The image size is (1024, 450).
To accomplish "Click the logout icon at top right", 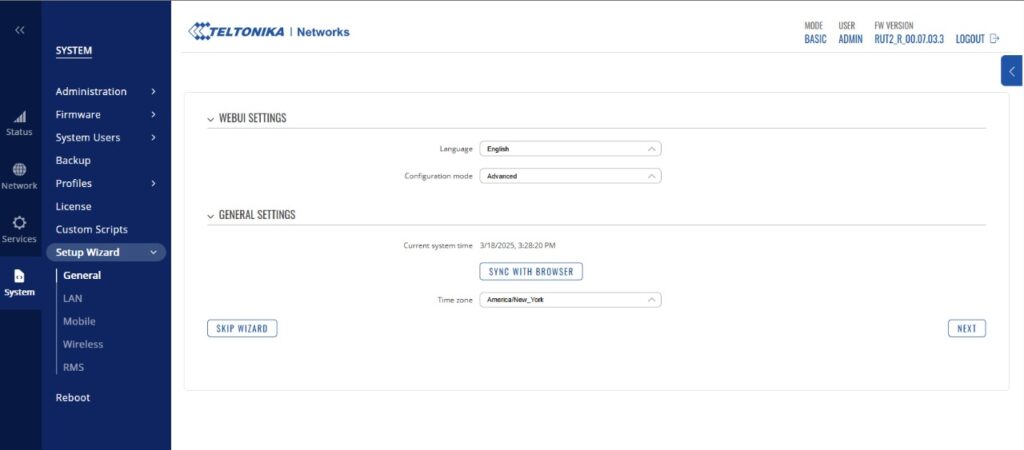I will [994, 39].
